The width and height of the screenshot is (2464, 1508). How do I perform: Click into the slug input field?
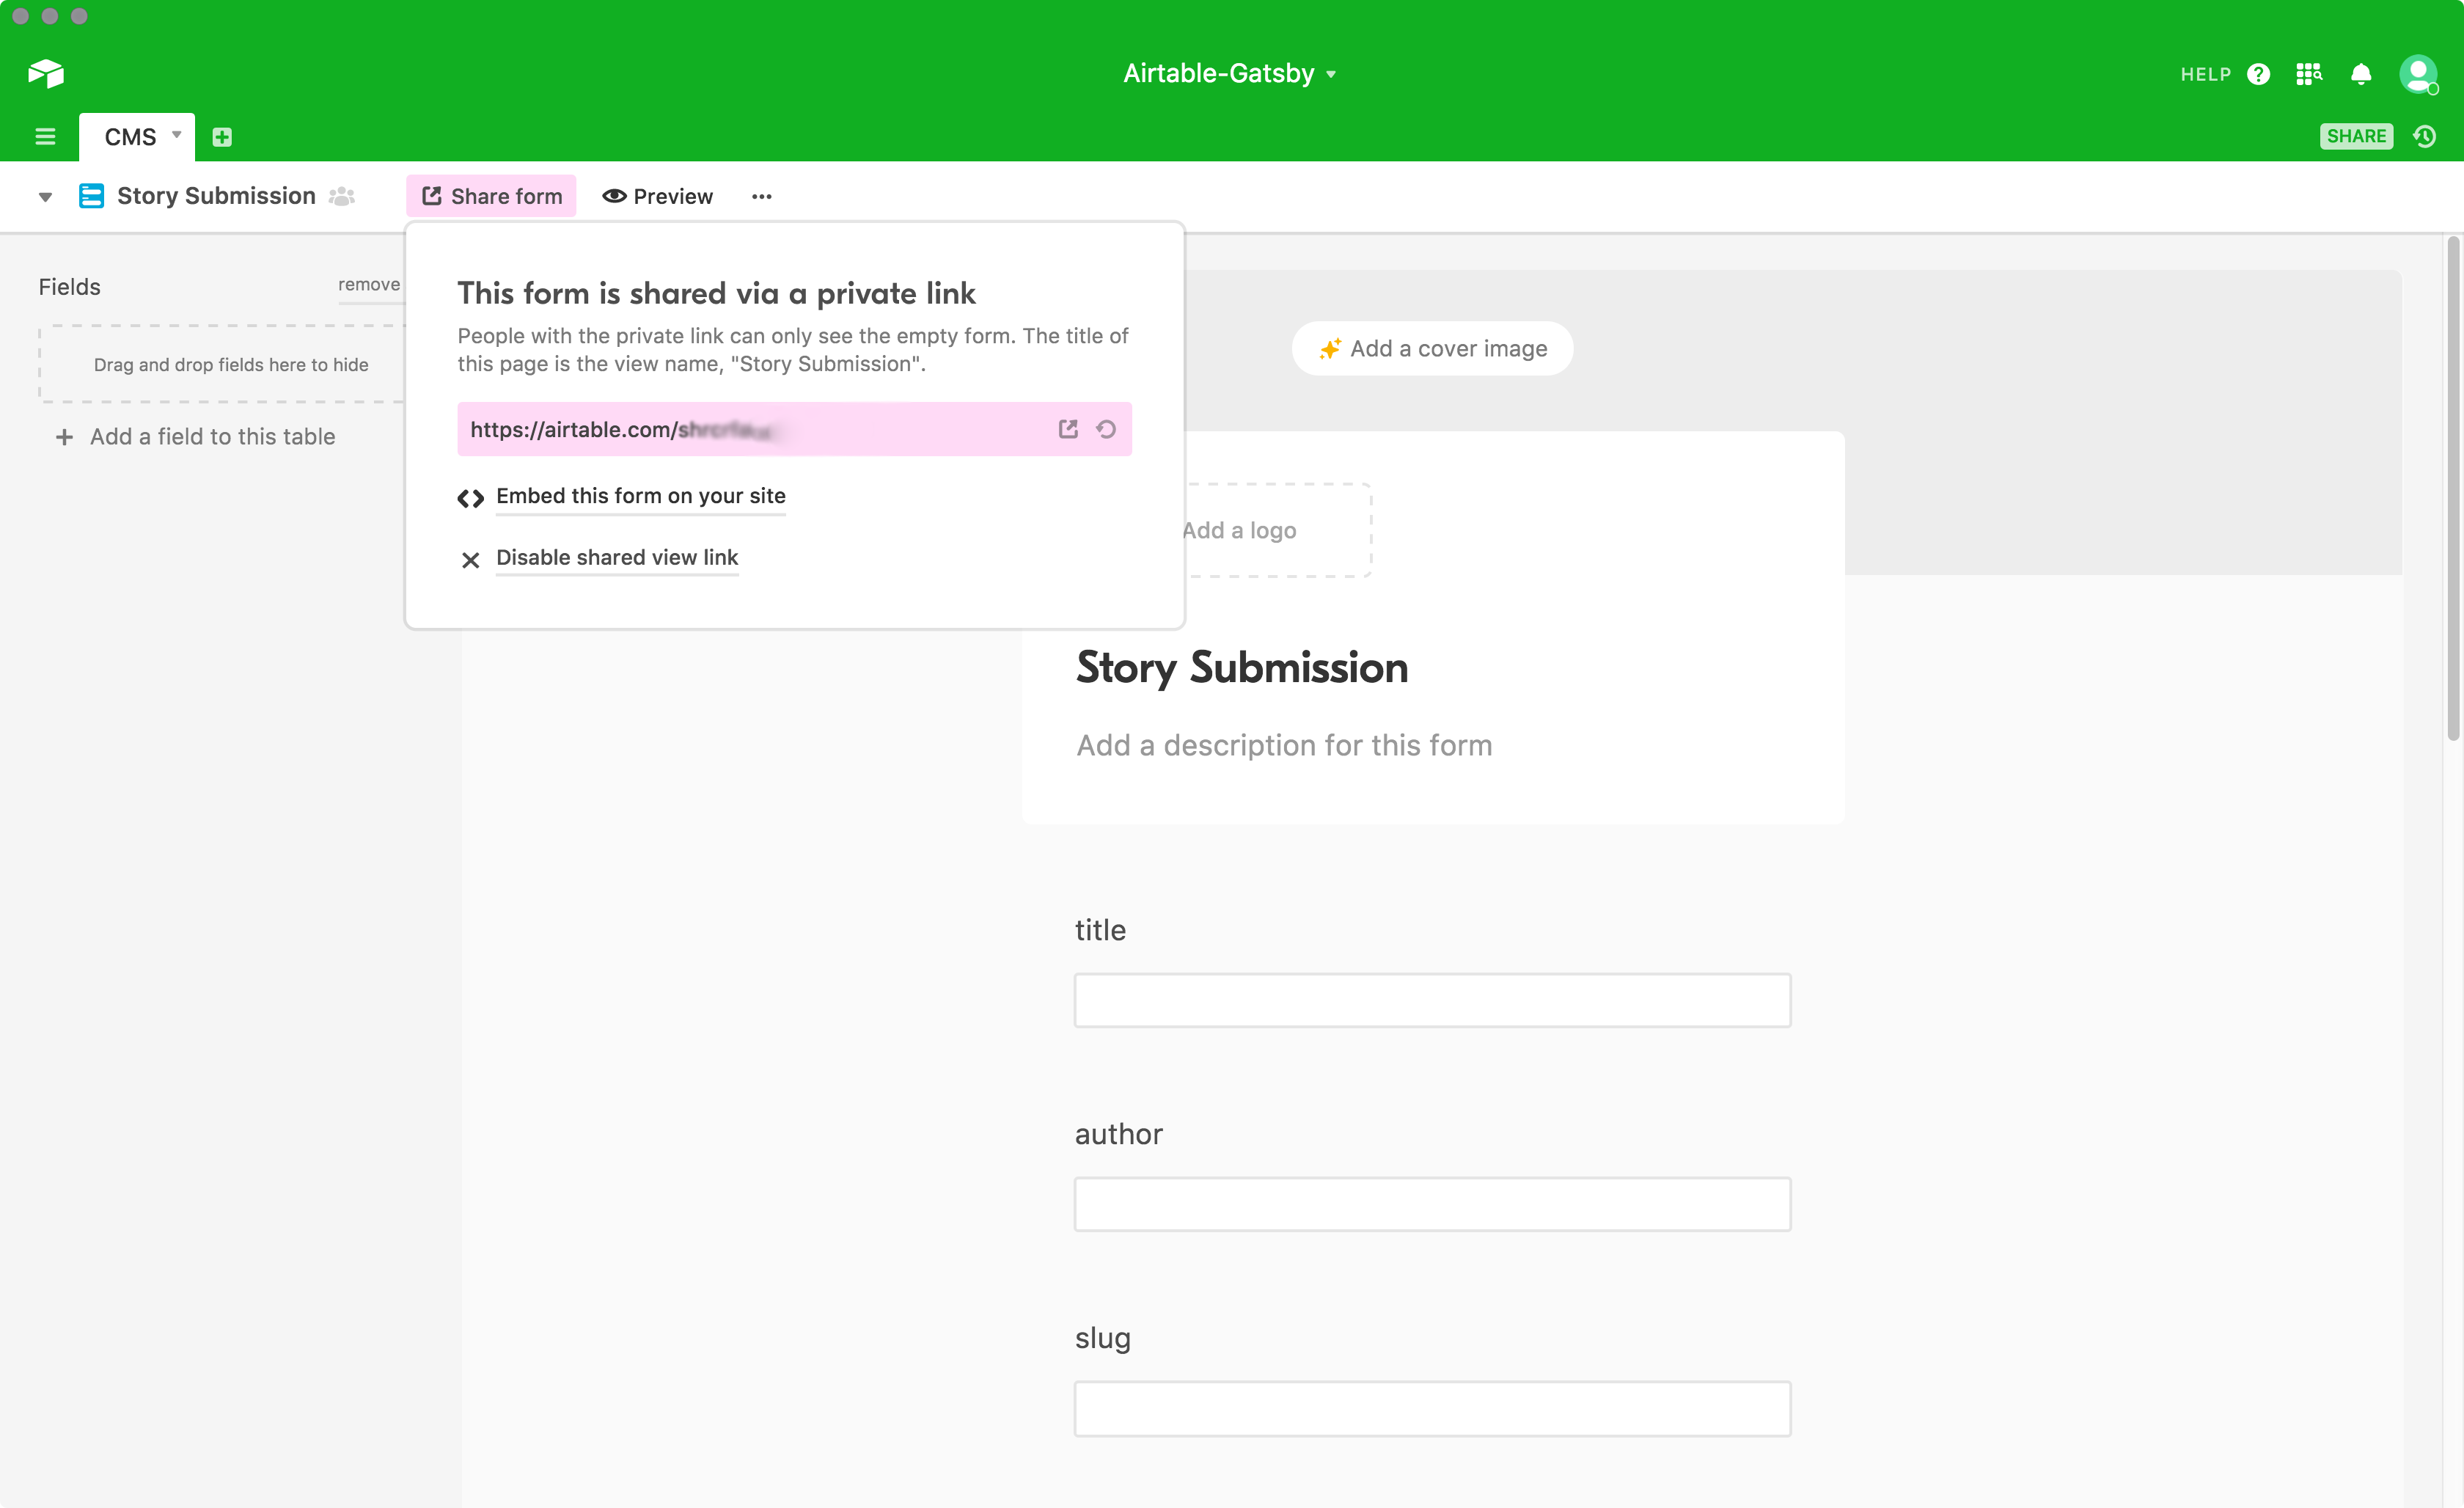click(x=1432, y=1409)
